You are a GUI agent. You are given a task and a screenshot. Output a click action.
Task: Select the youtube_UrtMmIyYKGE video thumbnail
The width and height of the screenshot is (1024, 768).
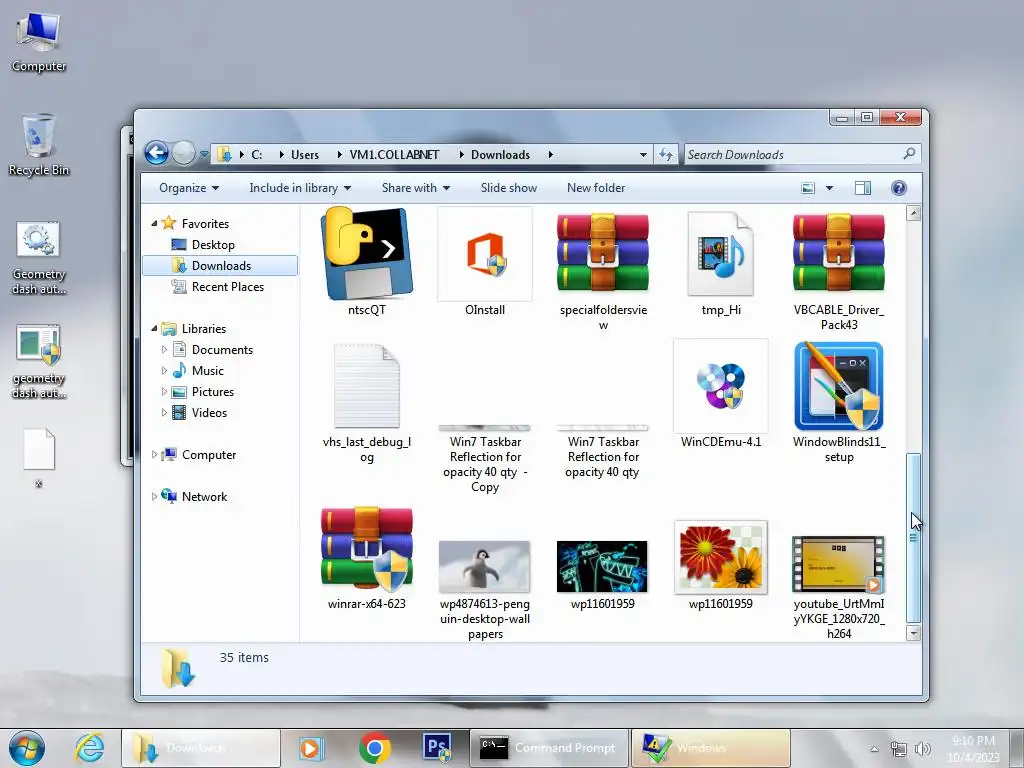[839, 564]
